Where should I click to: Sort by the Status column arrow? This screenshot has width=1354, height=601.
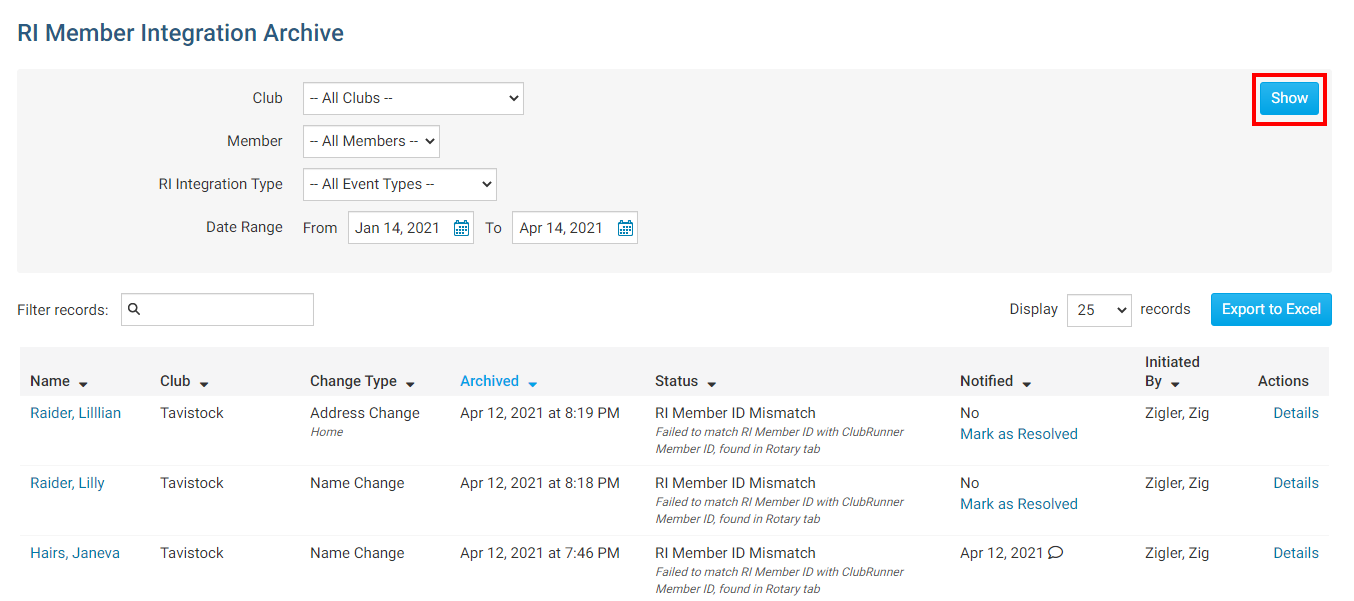[x=711, y=384]
